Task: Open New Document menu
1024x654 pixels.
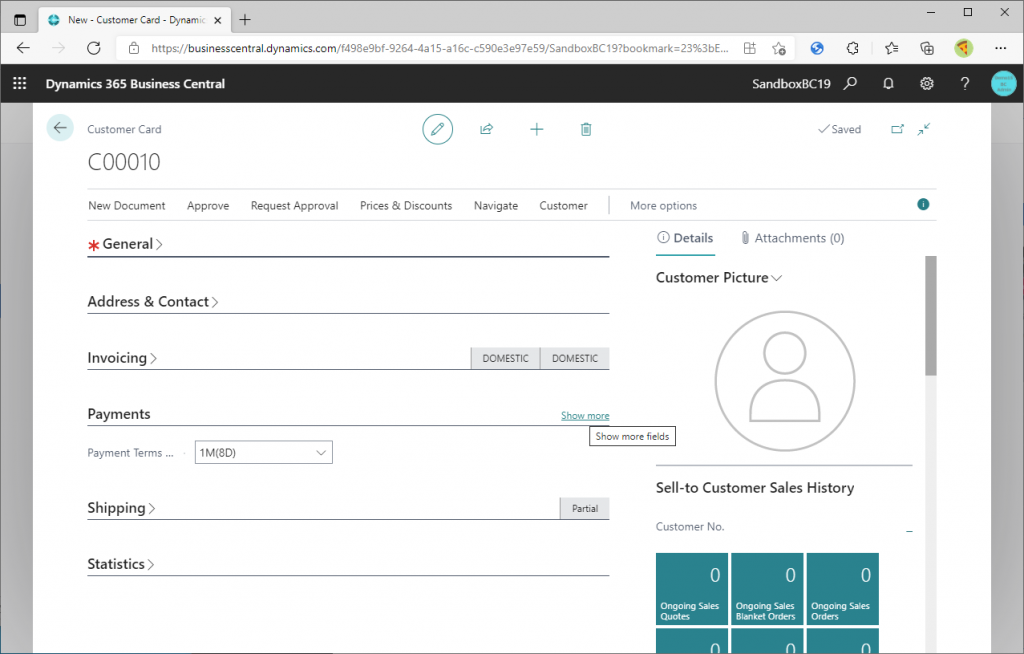Action: [127, 205]
